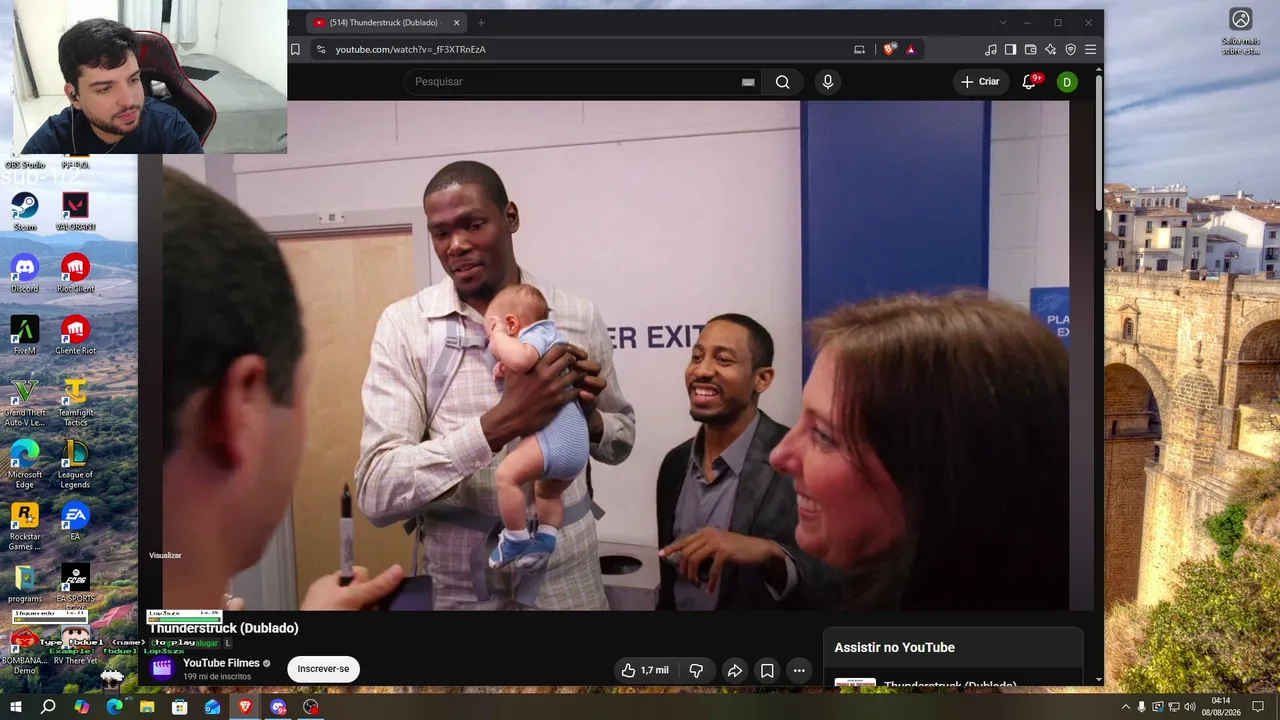Launch FiveM from the desktop
Image resolution: width=1280 pixels, height=720 pixels.
[25, 335]
